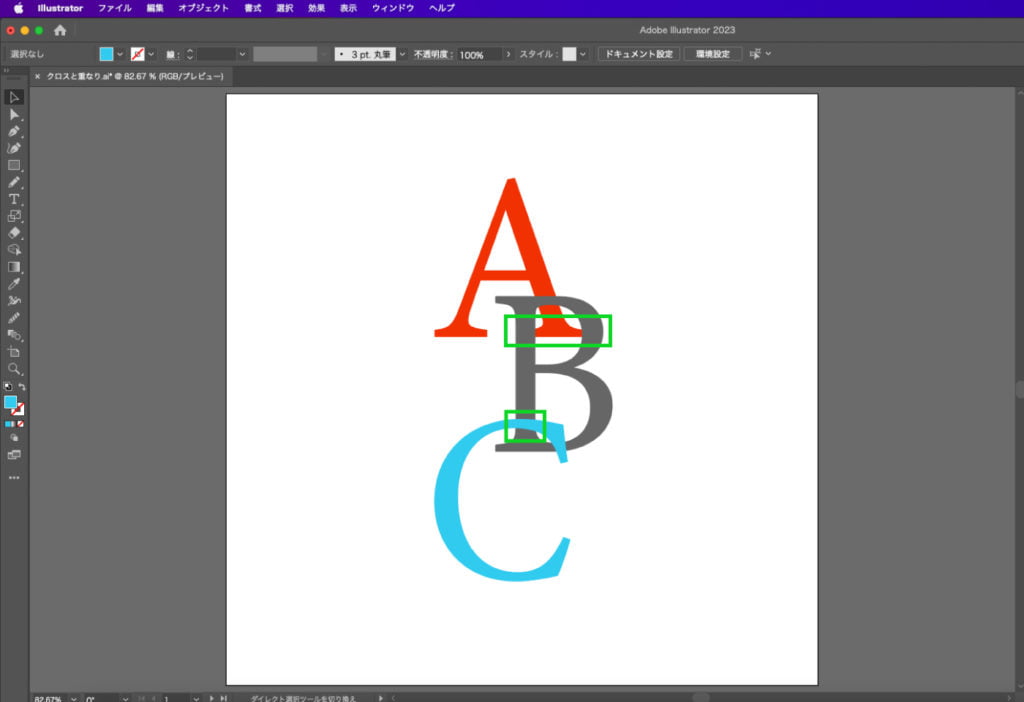
Task: Expand the スタイル graphic style dropdown
Action: tap(585, 54)
